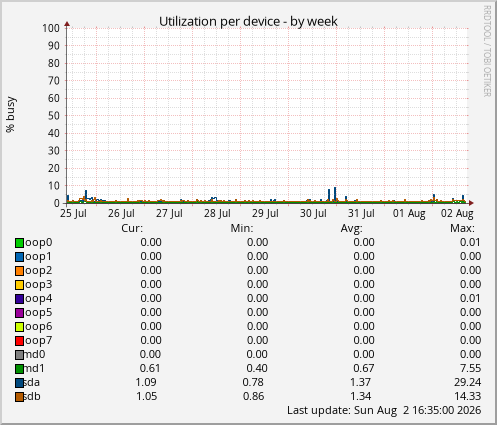Click the magenta oop5 legend swatch

pyautogui.click(x=19, y=313)
